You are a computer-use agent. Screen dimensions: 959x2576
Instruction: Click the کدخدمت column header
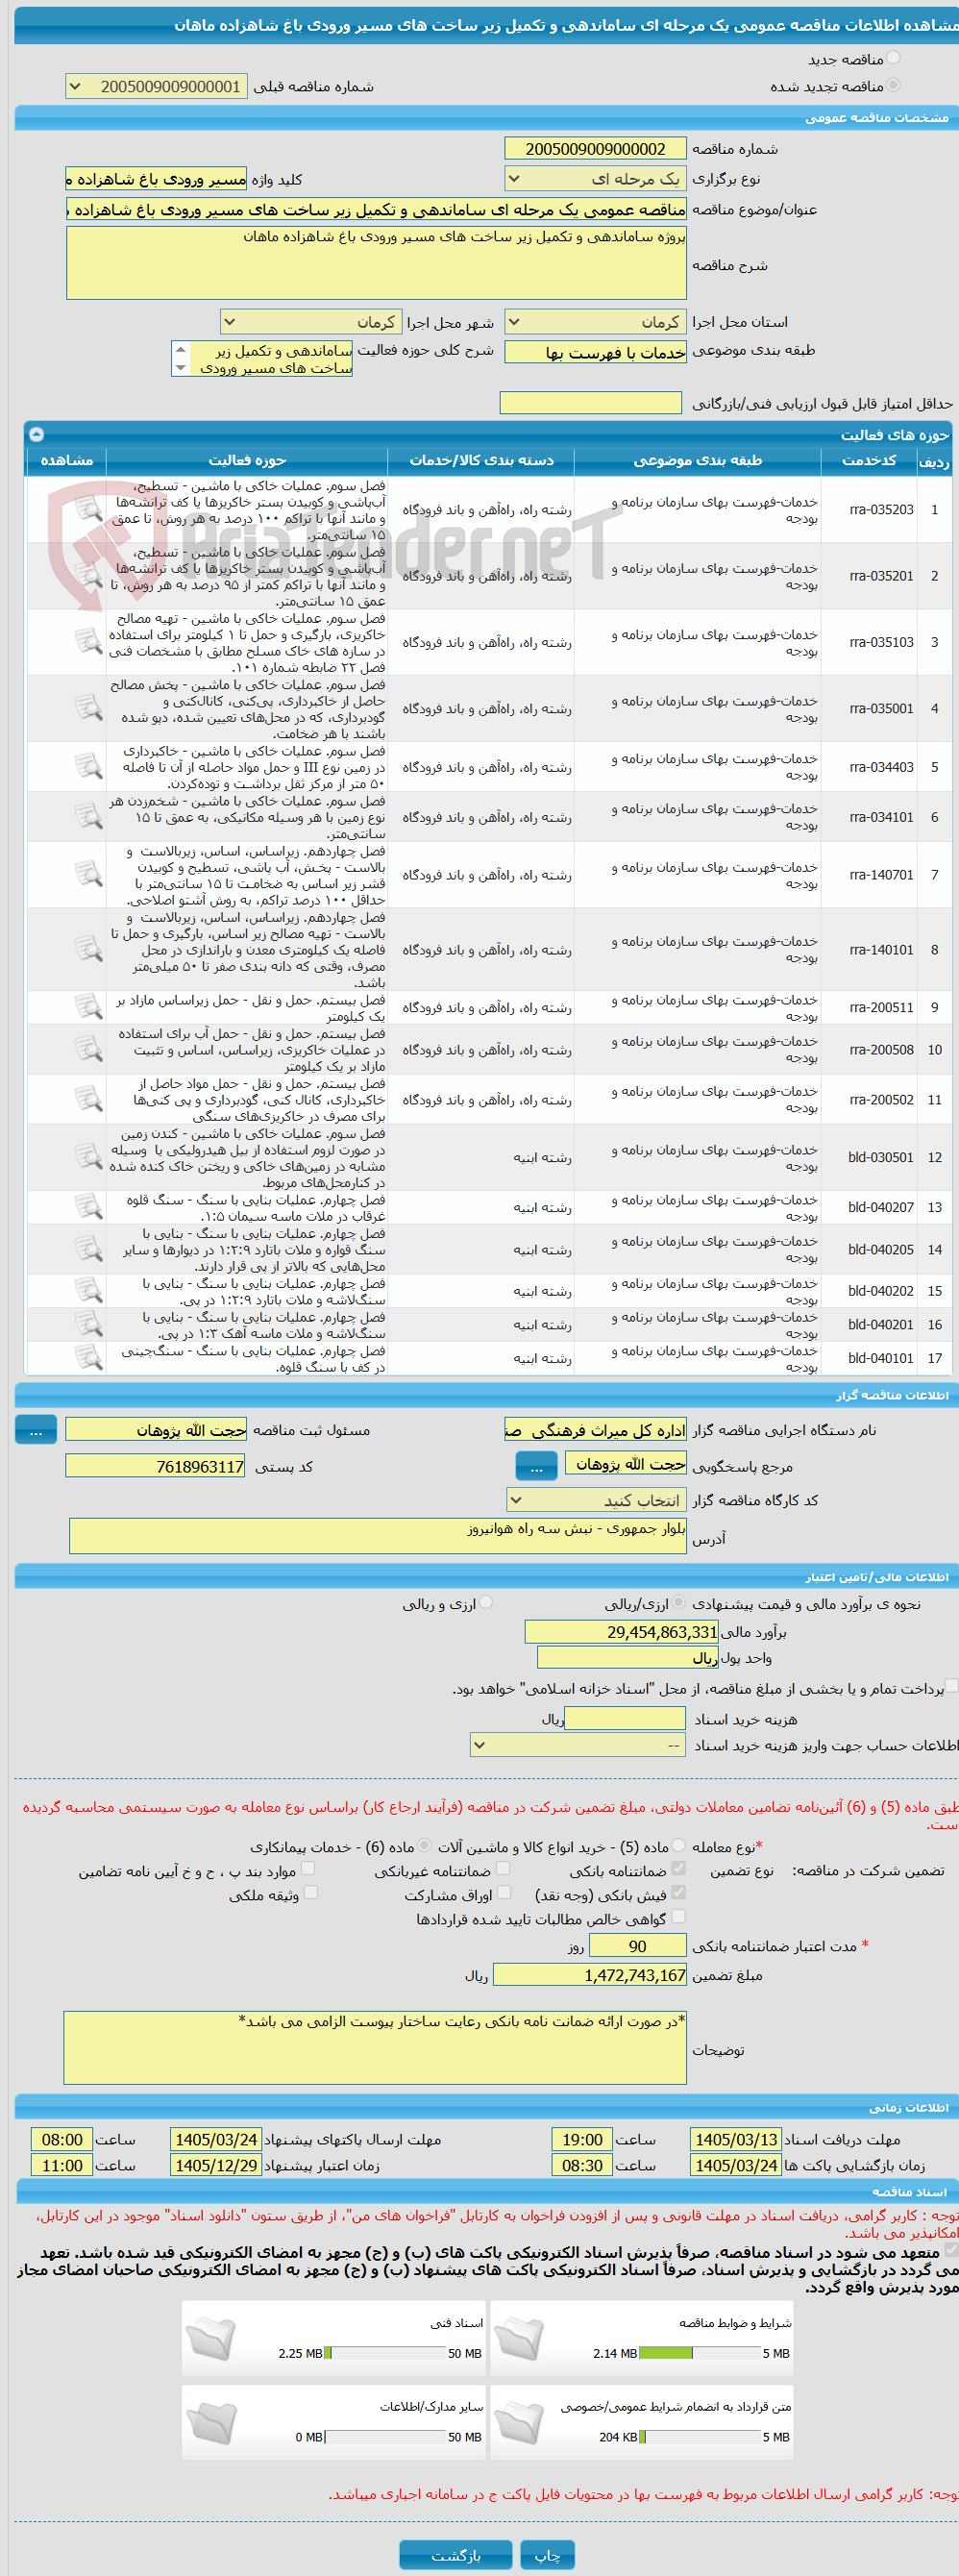tap(869, 460)
